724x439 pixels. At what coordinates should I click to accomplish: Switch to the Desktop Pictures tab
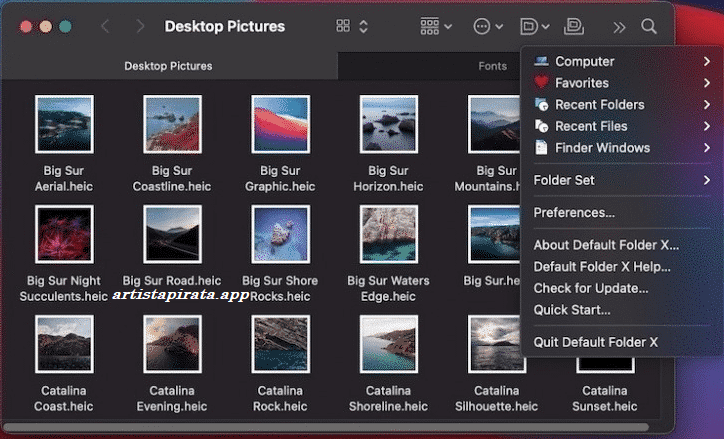pyautogui.click(x=169, y=66)
